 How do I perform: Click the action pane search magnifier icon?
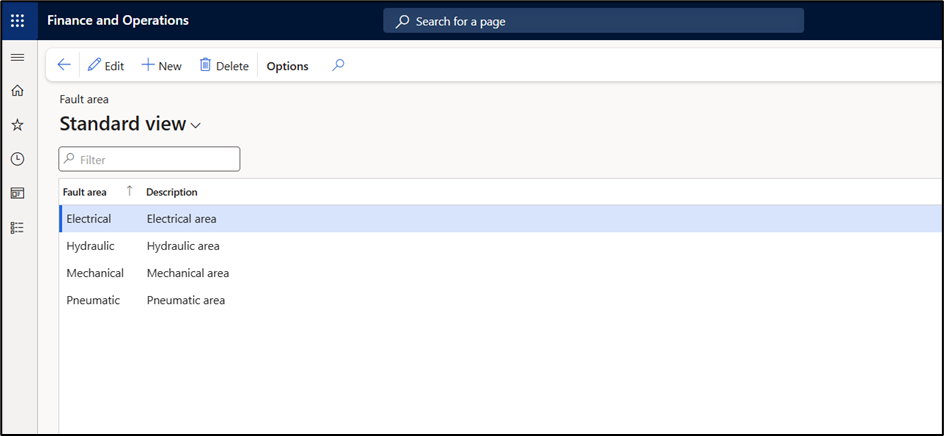click(338, 66)
